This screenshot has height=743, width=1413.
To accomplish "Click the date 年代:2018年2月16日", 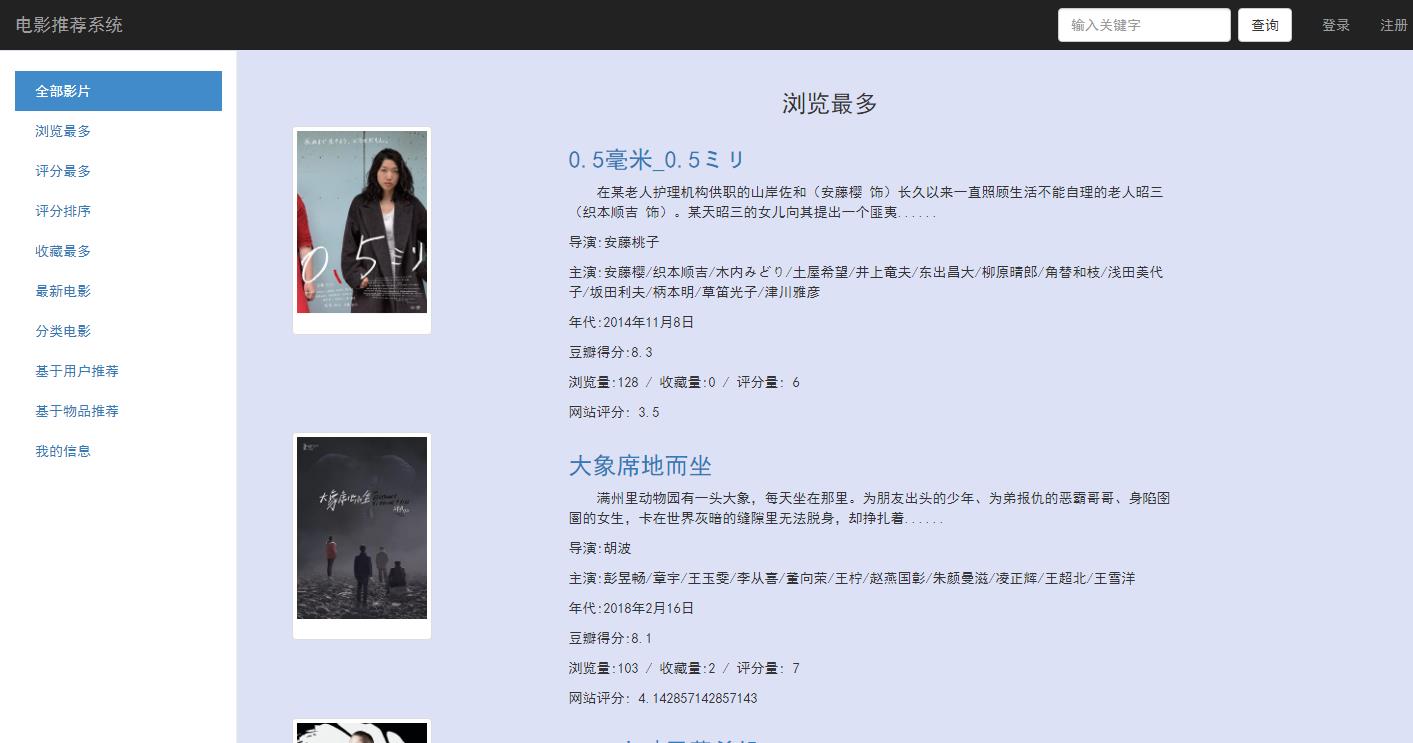I will (631, 608).
